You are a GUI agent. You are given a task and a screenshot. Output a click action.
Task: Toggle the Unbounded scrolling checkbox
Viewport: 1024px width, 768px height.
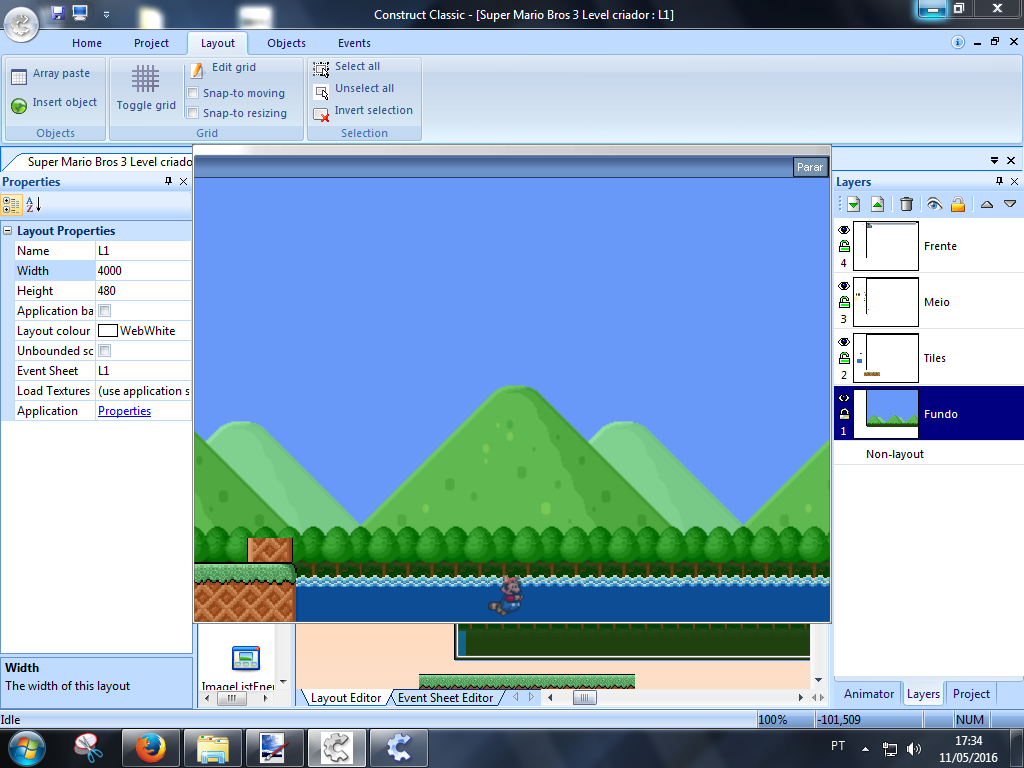pos(104,351)
